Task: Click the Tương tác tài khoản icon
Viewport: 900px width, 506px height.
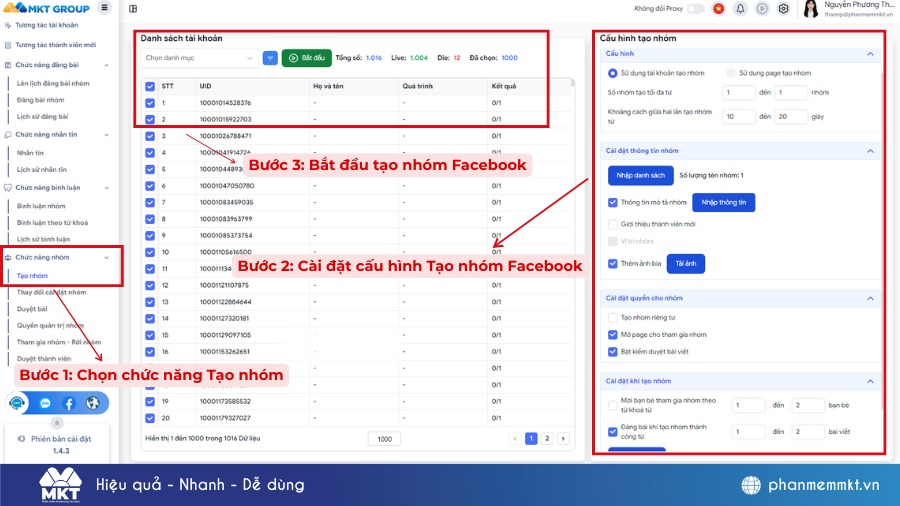Action: tap(7, 25)
